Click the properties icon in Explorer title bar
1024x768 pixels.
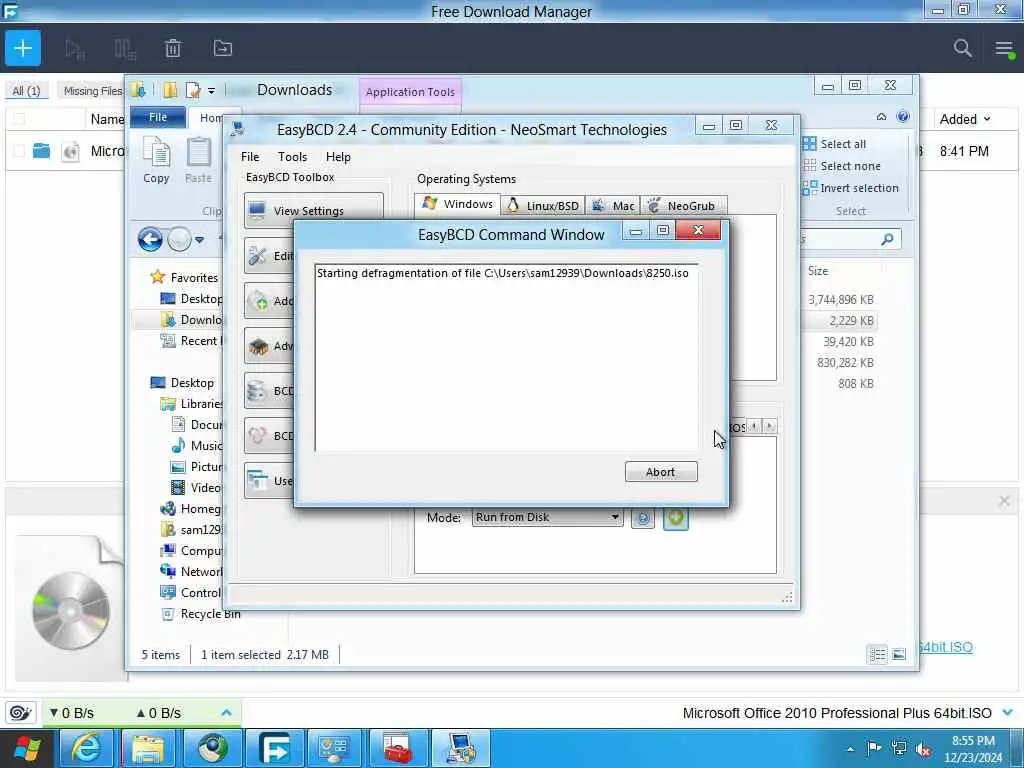pyautogui.click(x=193, y=89)
